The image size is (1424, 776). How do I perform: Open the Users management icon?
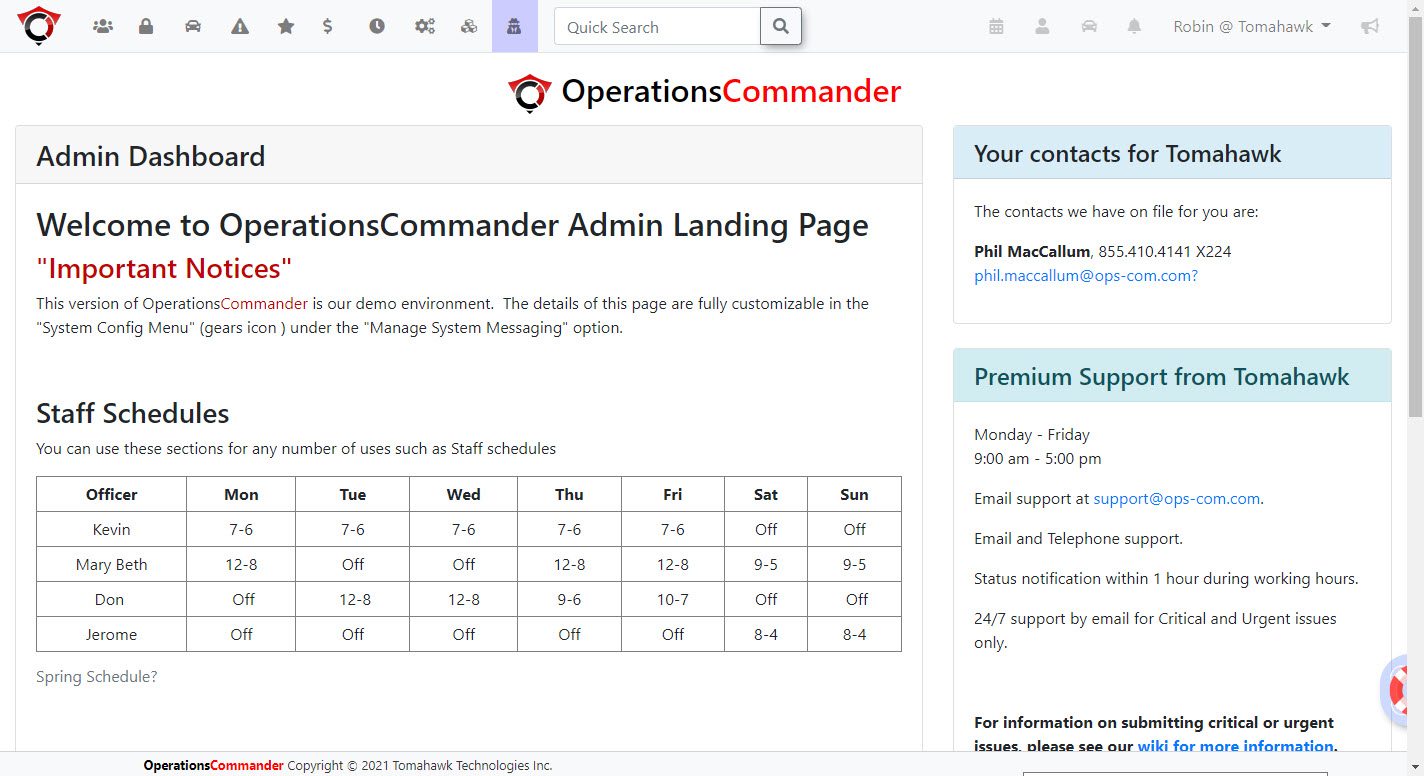click(x=102, y=26)
